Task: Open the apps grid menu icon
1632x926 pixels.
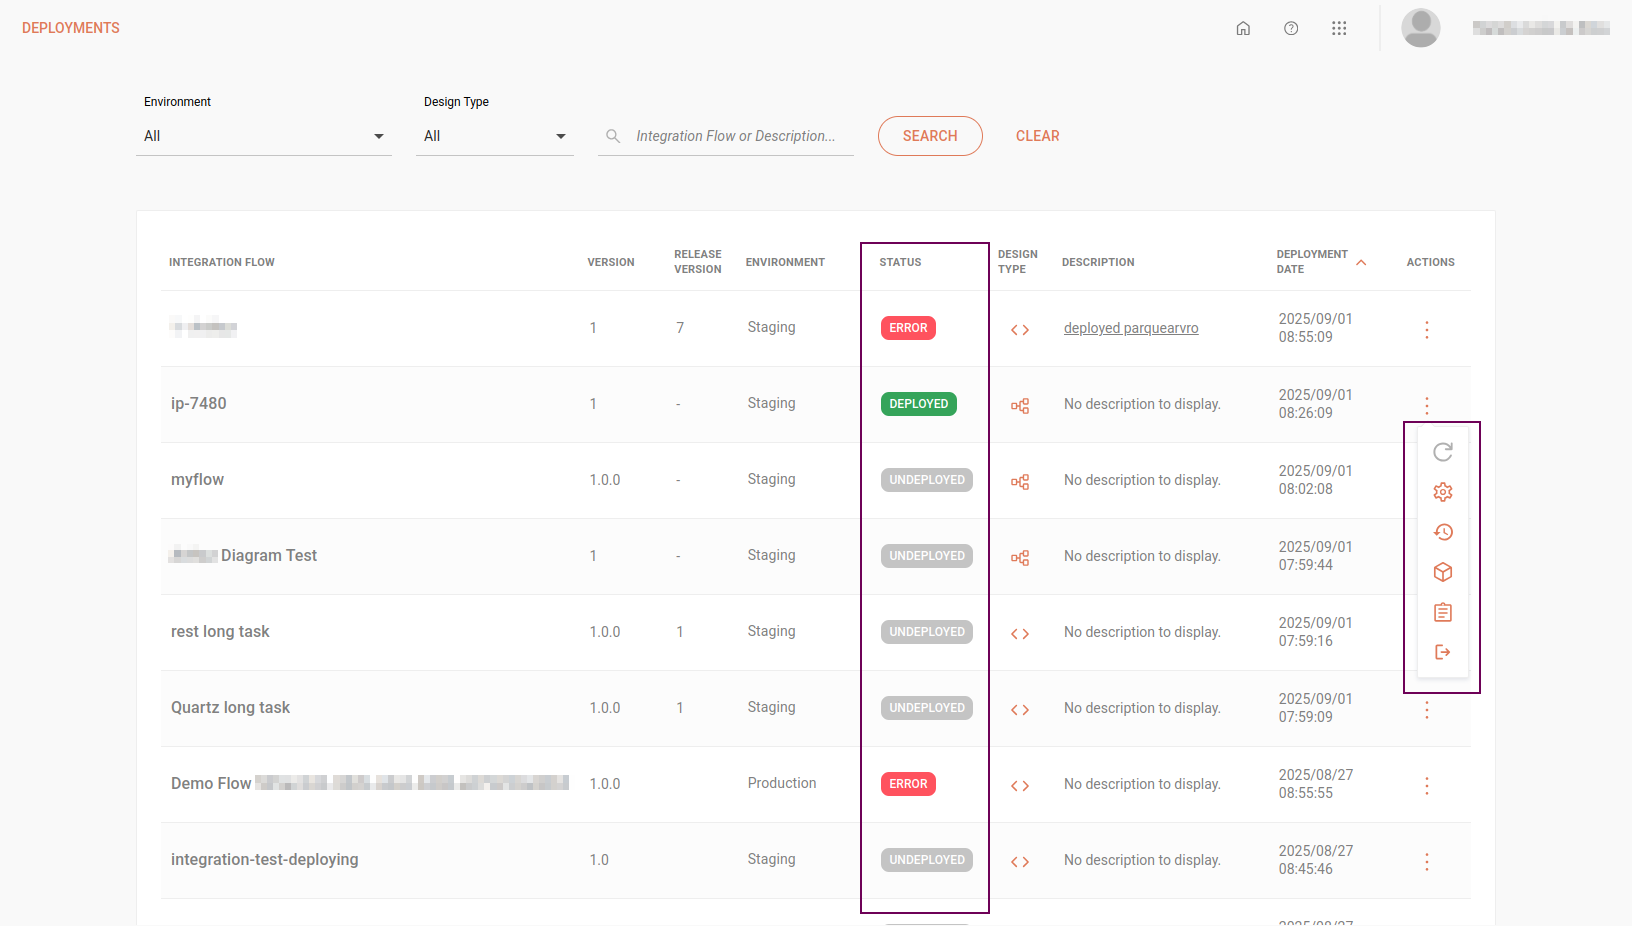Action: tap(1339, 28)
